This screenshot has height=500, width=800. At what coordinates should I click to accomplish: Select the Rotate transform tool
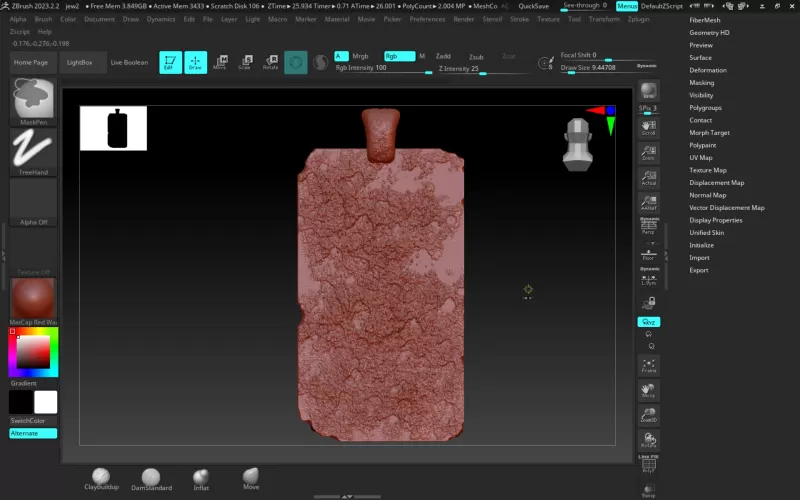click(270, 62)
